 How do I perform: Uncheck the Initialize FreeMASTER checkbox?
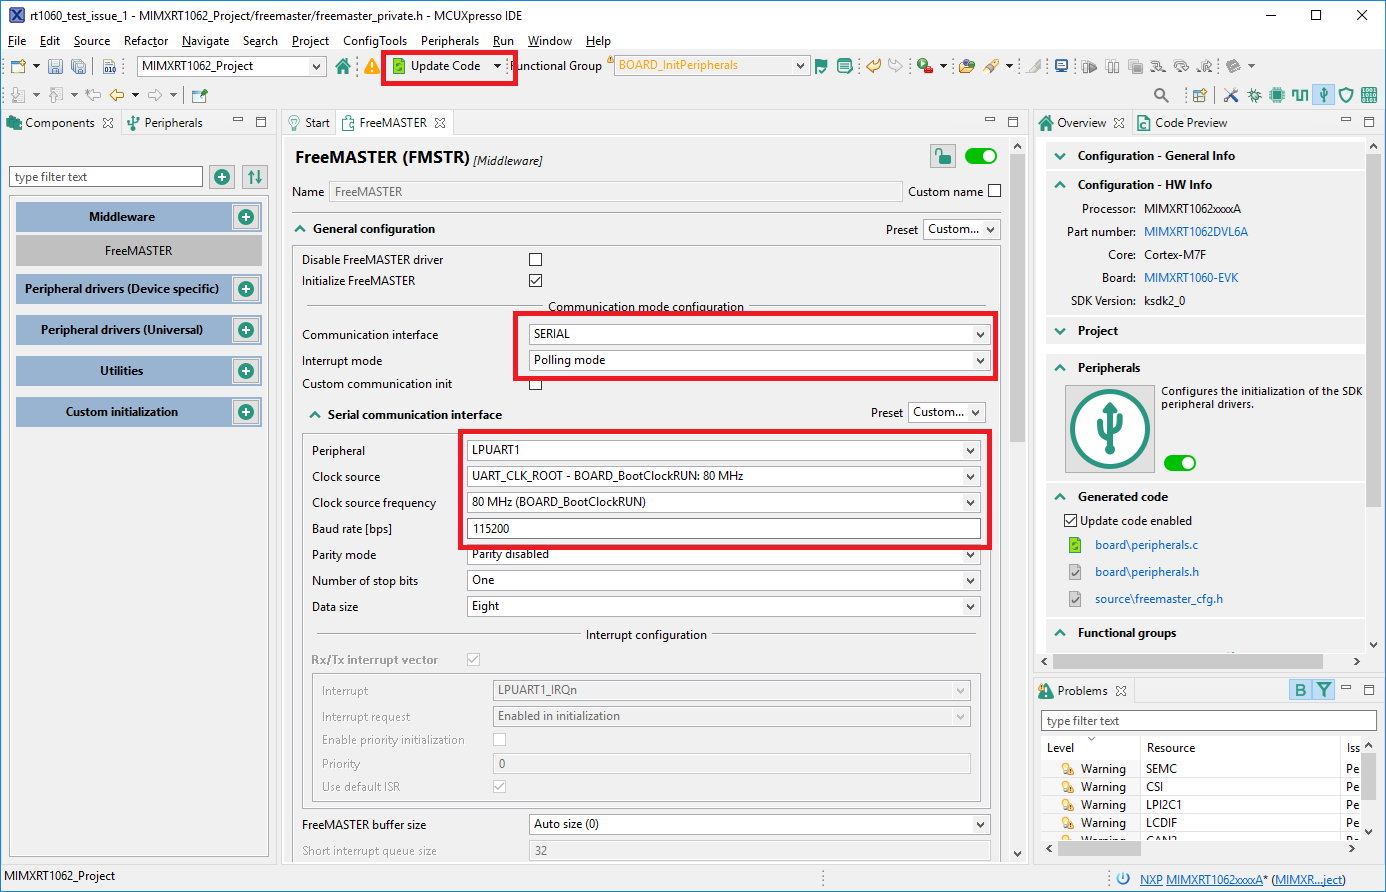tap(535, 280)
